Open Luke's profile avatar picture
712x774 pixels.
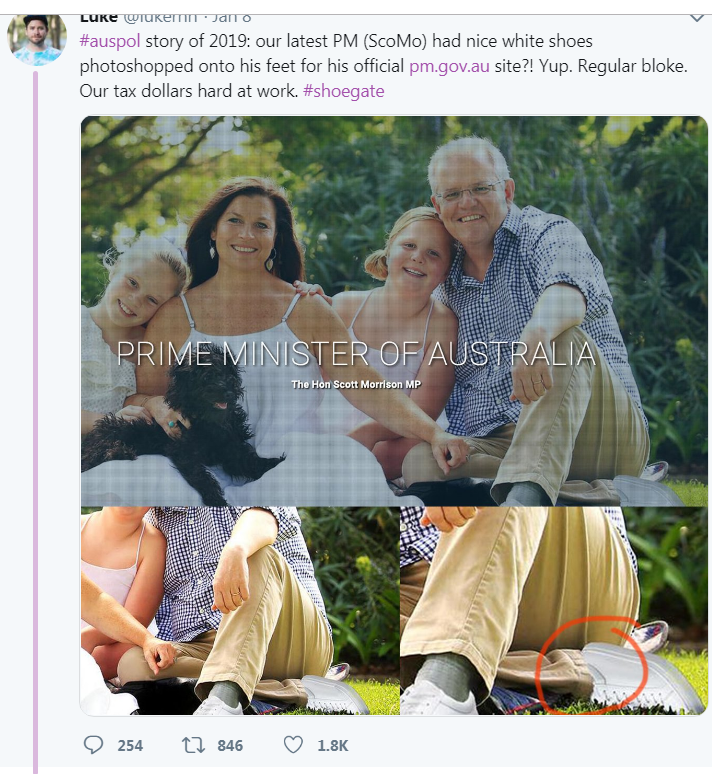click(x=37, y=39)
